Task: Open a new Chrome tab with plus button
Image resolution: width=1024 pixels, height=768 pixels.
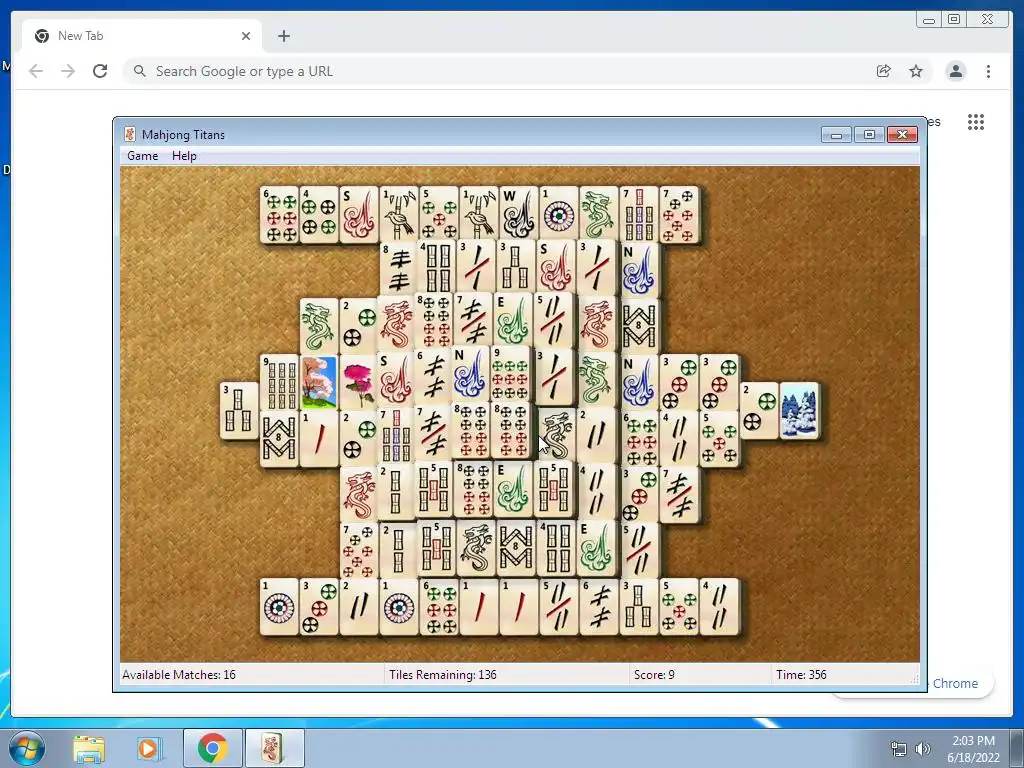Action: pyautogui.click(x=283, y=36)
